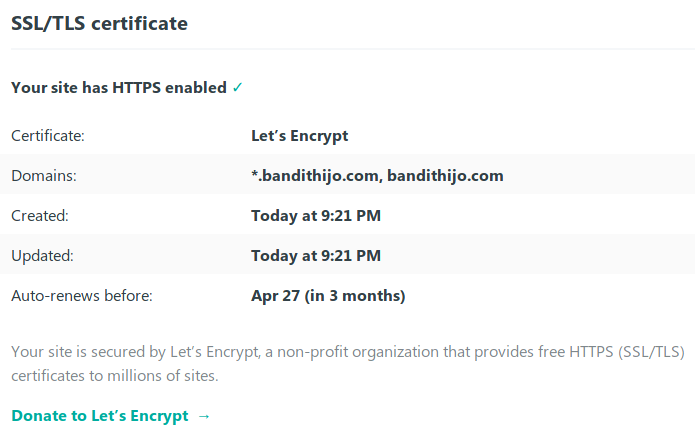Select the Domains row label
The width and height of the screenshot is (695, 437).
point(44,176)
